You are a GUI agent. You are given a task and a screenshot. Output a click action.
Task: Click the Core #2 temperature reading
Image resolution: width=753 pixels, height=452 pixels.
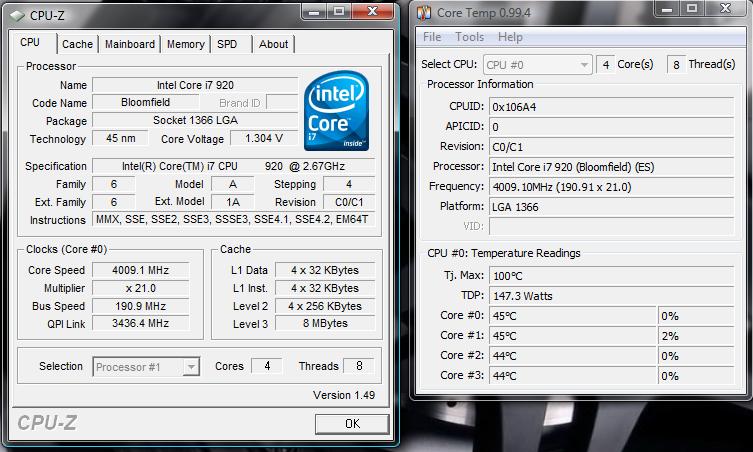[x=572, y=356]
